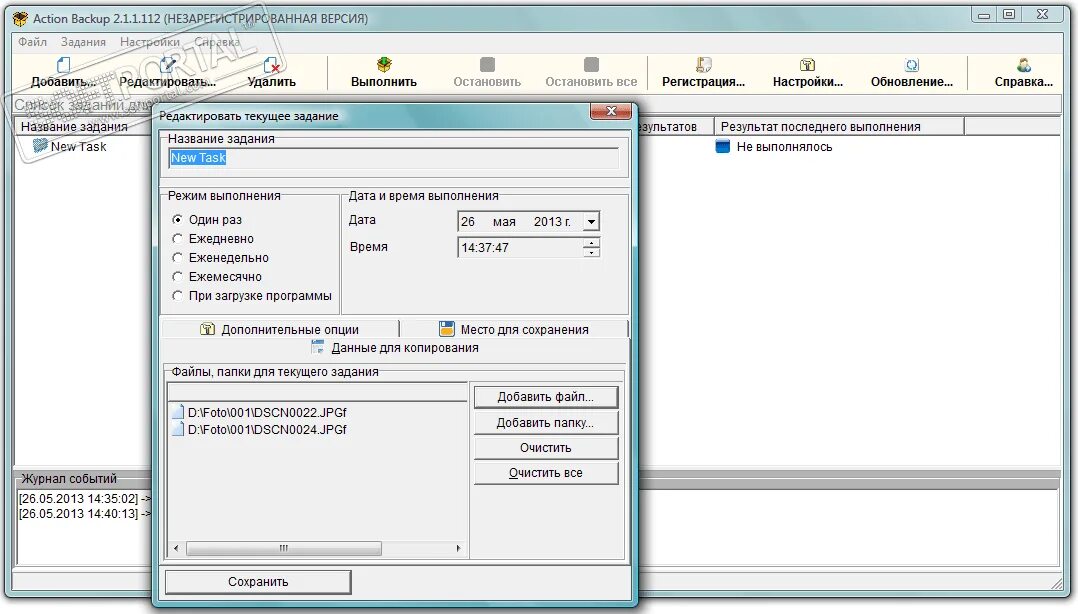Click the file list scroll right arrow
The width and height of the screenshot is (1078, 614).
pos(459,548)
